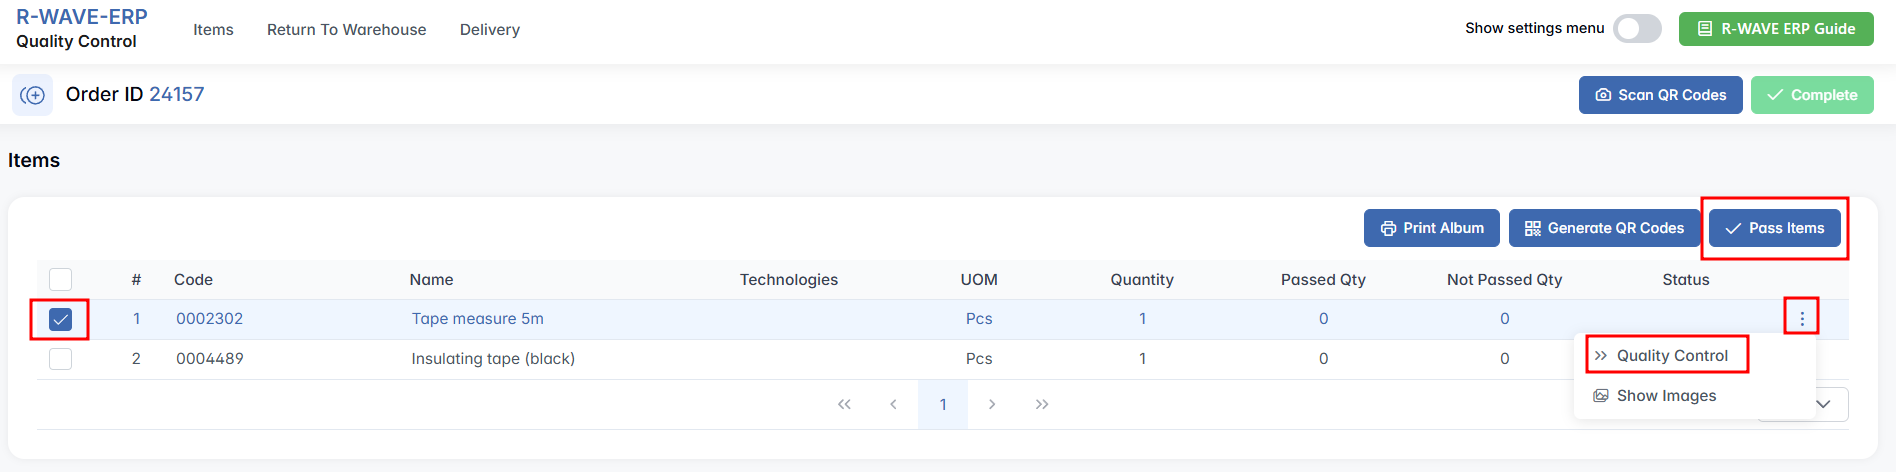Select page number 1 in pagination
The image size is (1896, 472).
pyautogui.click(x=943, y=404)
